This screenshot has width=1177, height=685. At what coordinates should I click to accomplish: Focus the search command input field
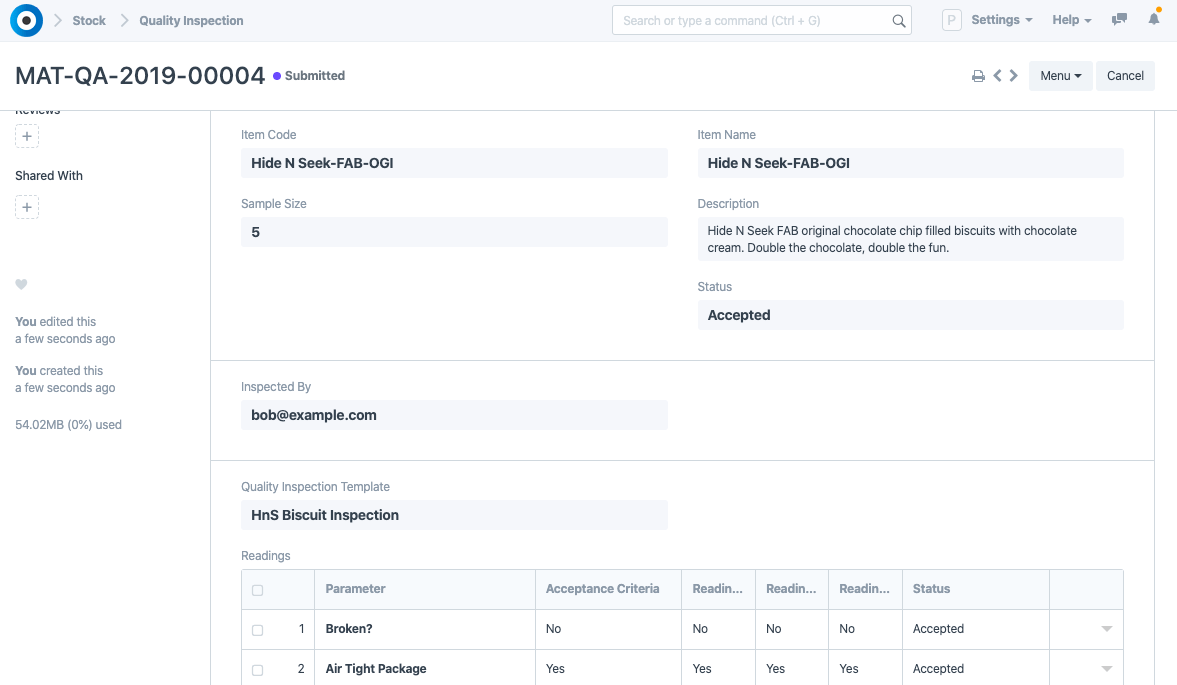[750, 20]
